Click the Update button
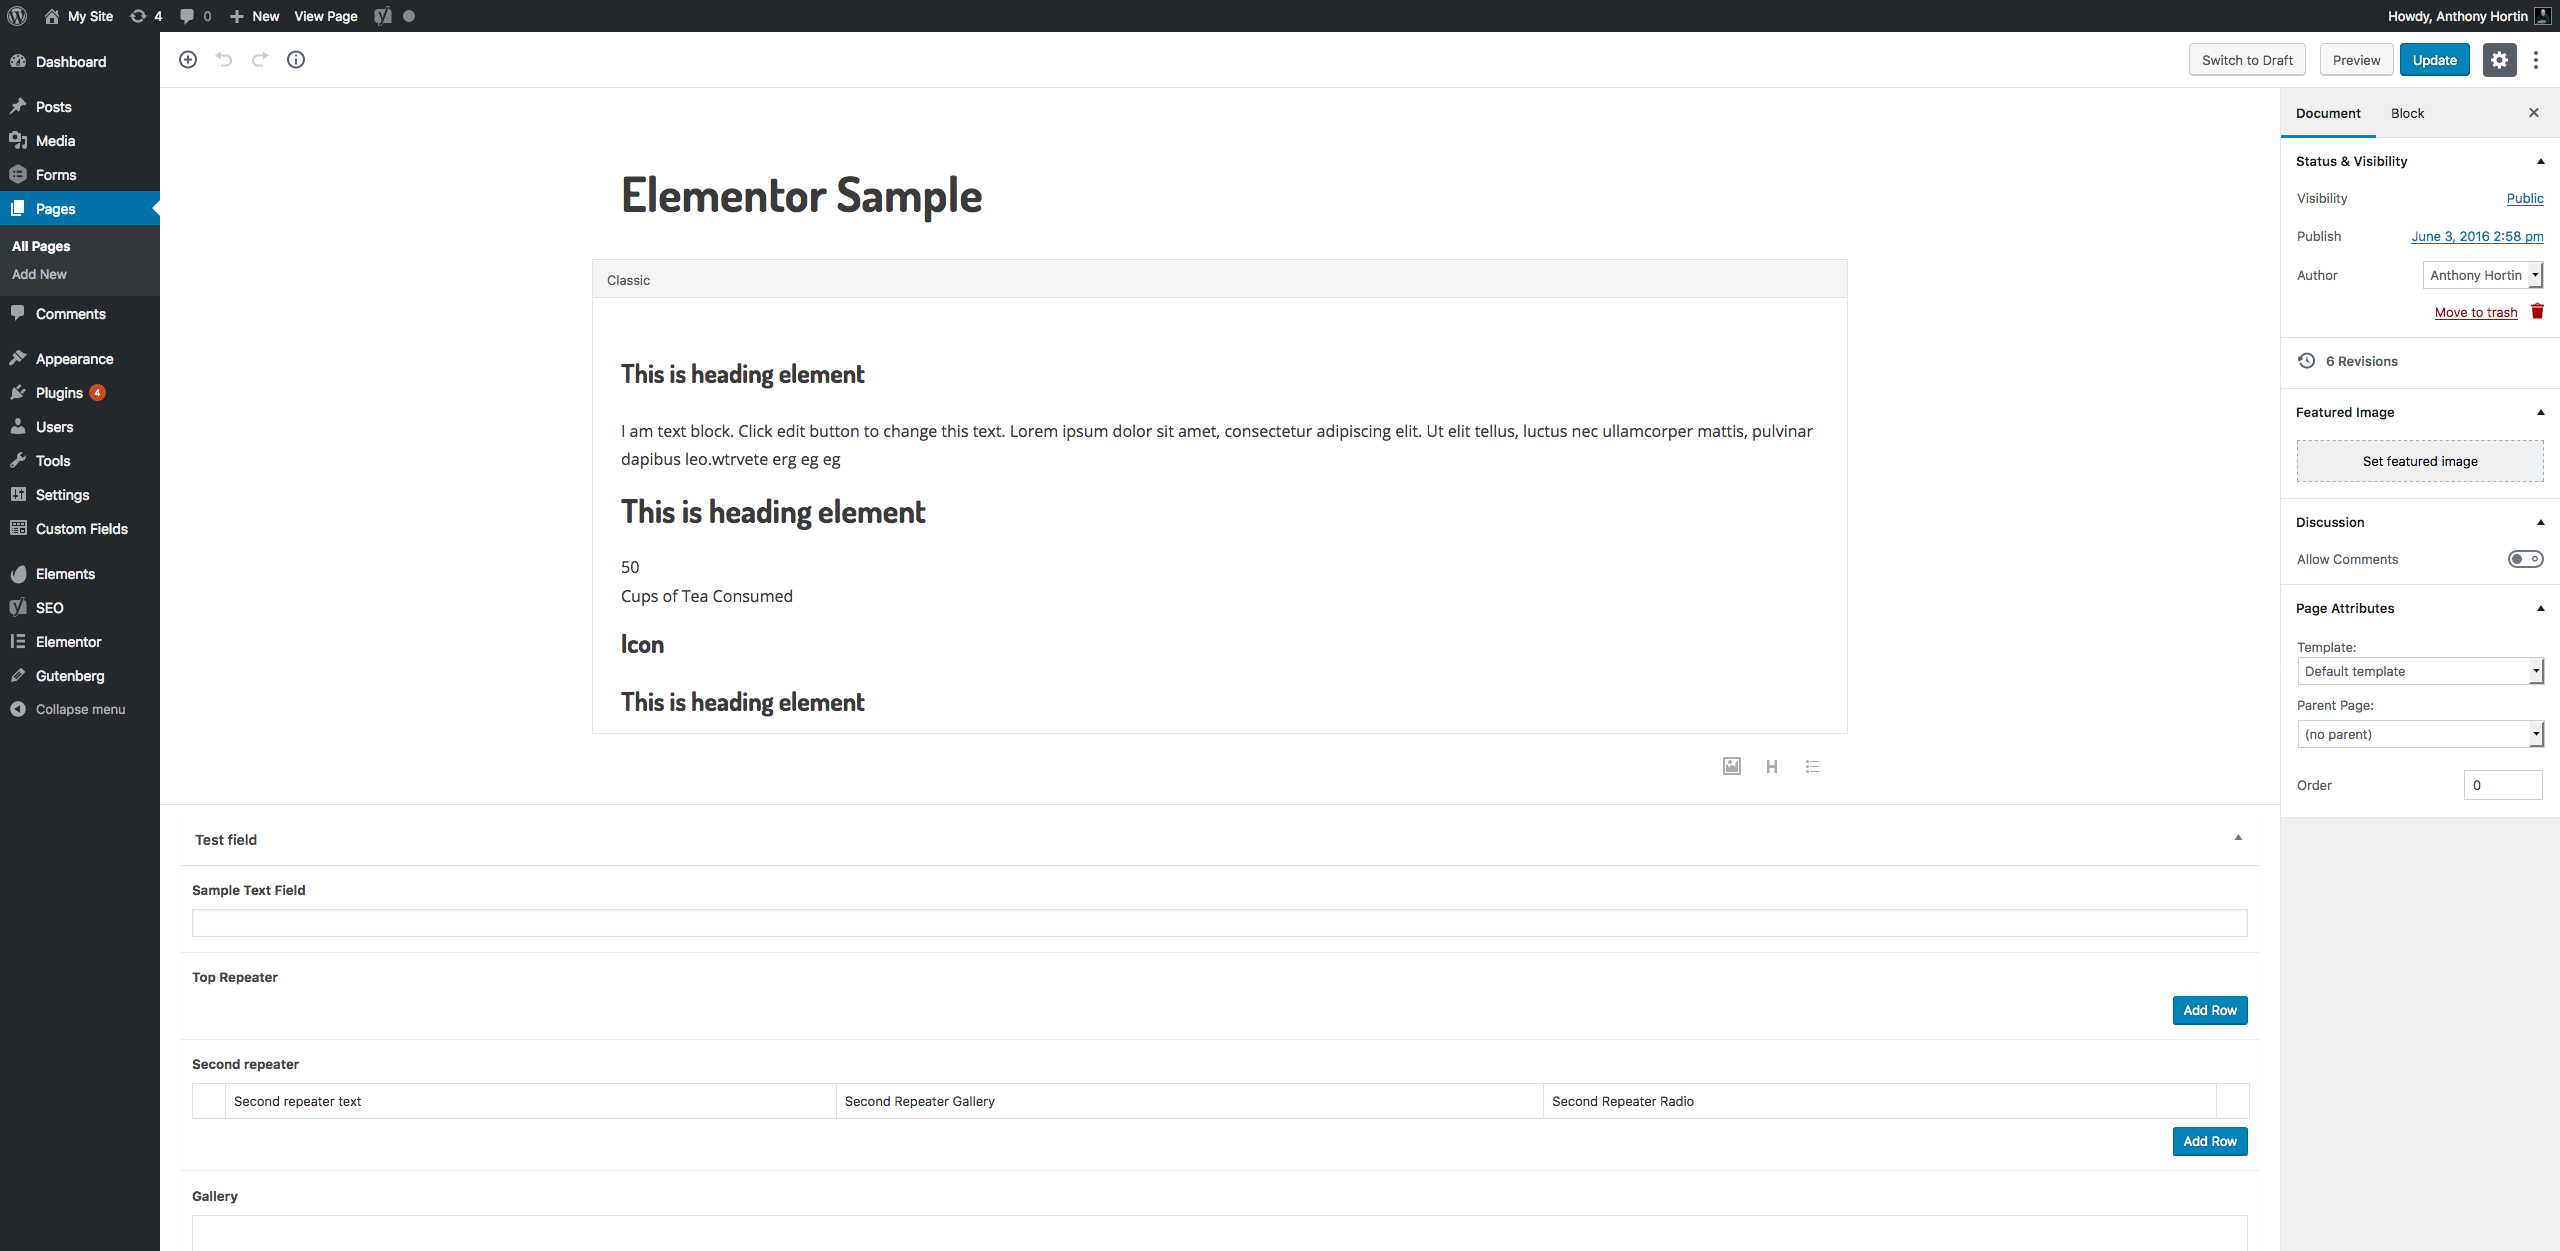This screenshot has height=1251, width=2560. [2434, 59]
